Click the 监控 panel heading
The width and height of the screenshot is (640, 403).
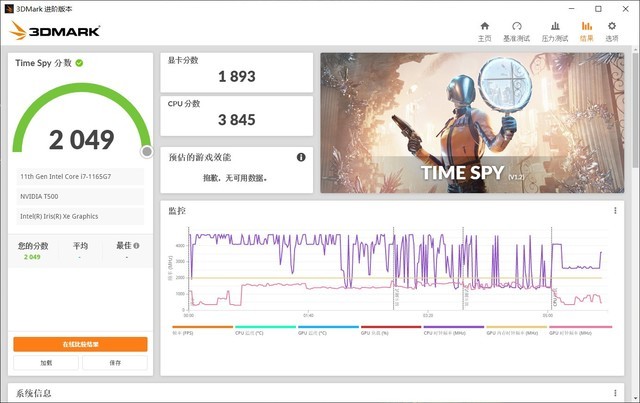coord(177,211)
